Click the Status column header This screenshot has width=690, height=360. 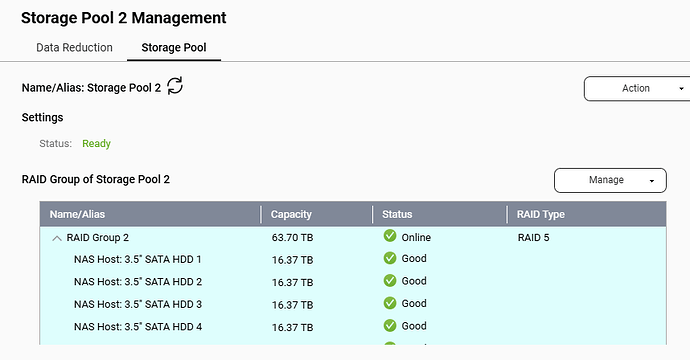440,214
